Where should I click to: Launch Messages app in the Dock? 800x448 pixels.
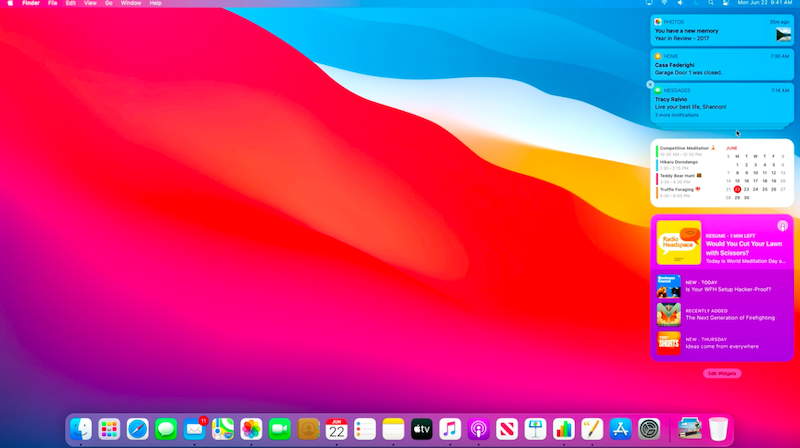(x=166, y=429)
